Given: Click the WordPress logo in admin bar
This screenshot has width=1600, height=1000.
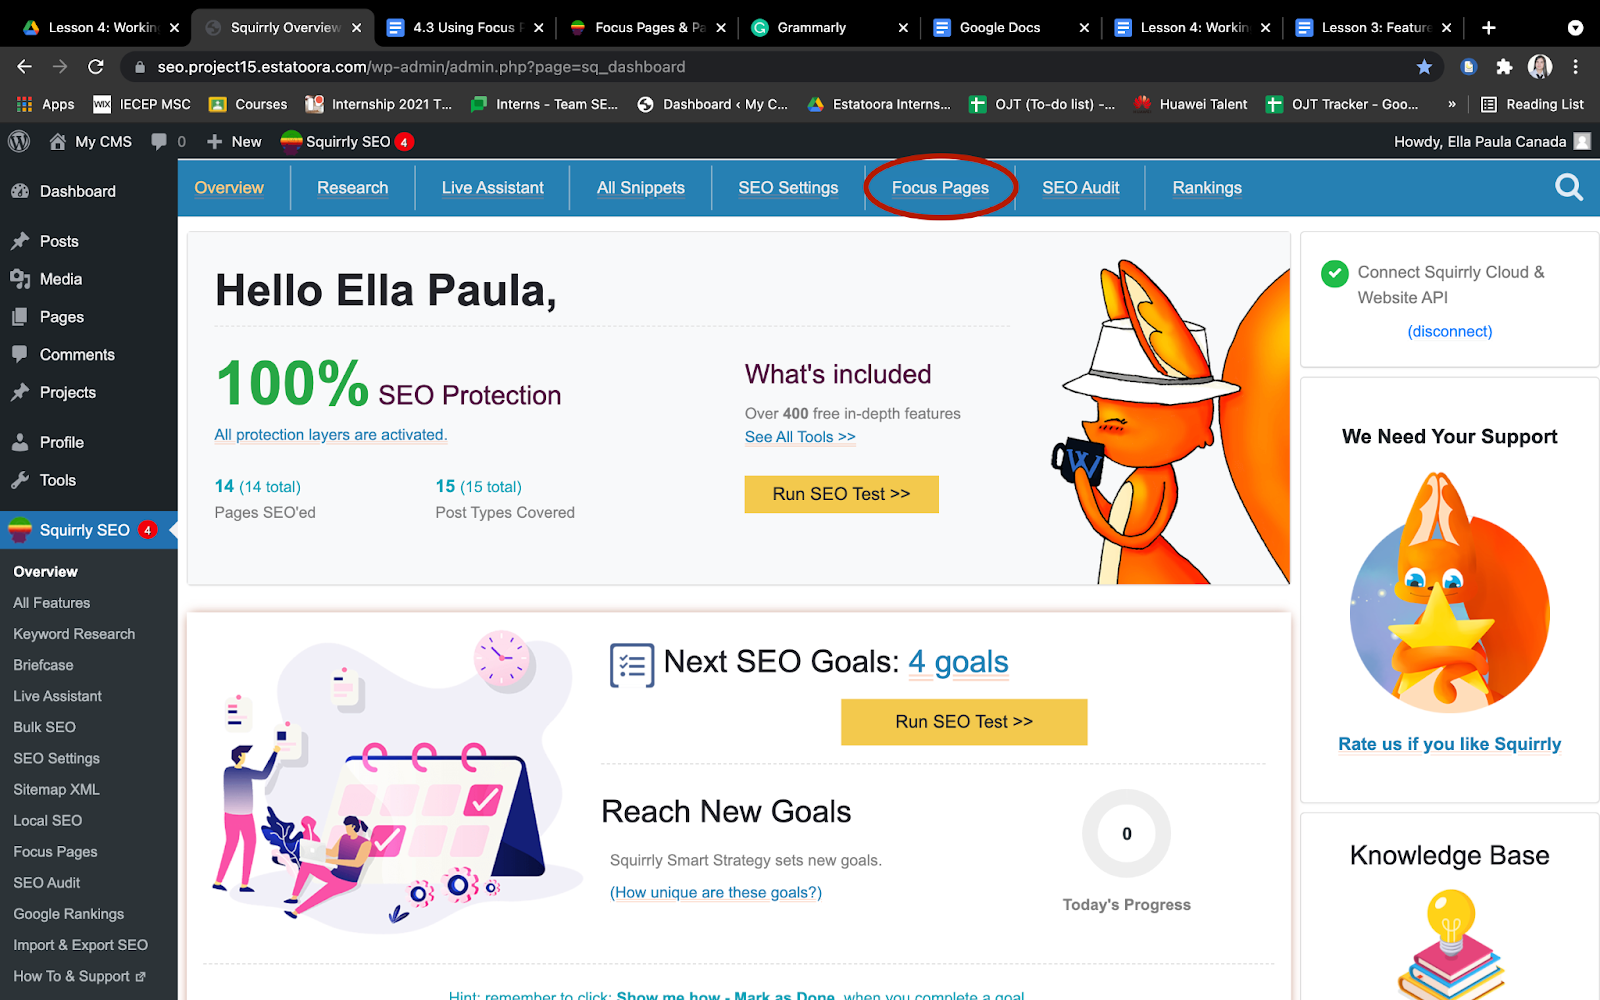Looking at the screenshot, I should (x=19, y=142).
